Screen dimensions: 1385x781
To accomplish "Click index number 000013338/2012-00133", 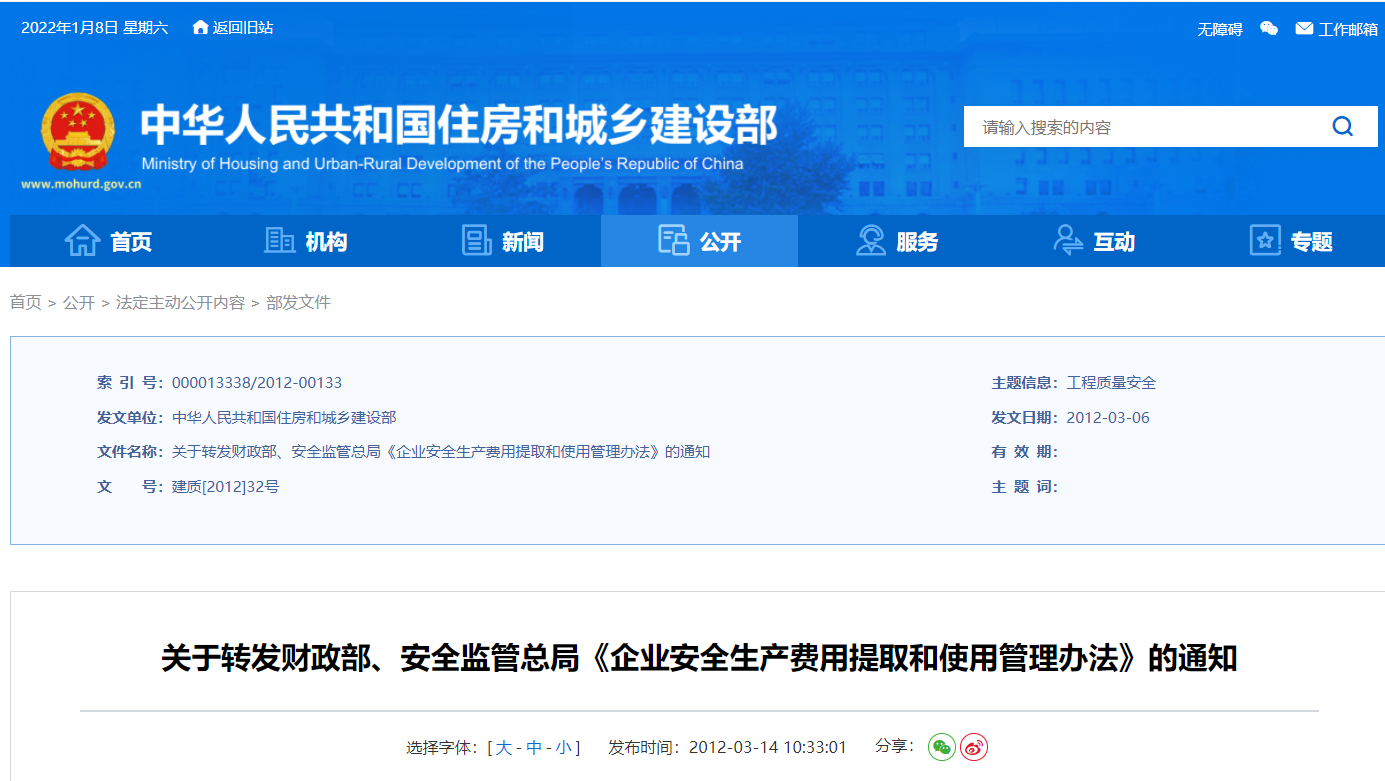I will [x=257, y=383].
